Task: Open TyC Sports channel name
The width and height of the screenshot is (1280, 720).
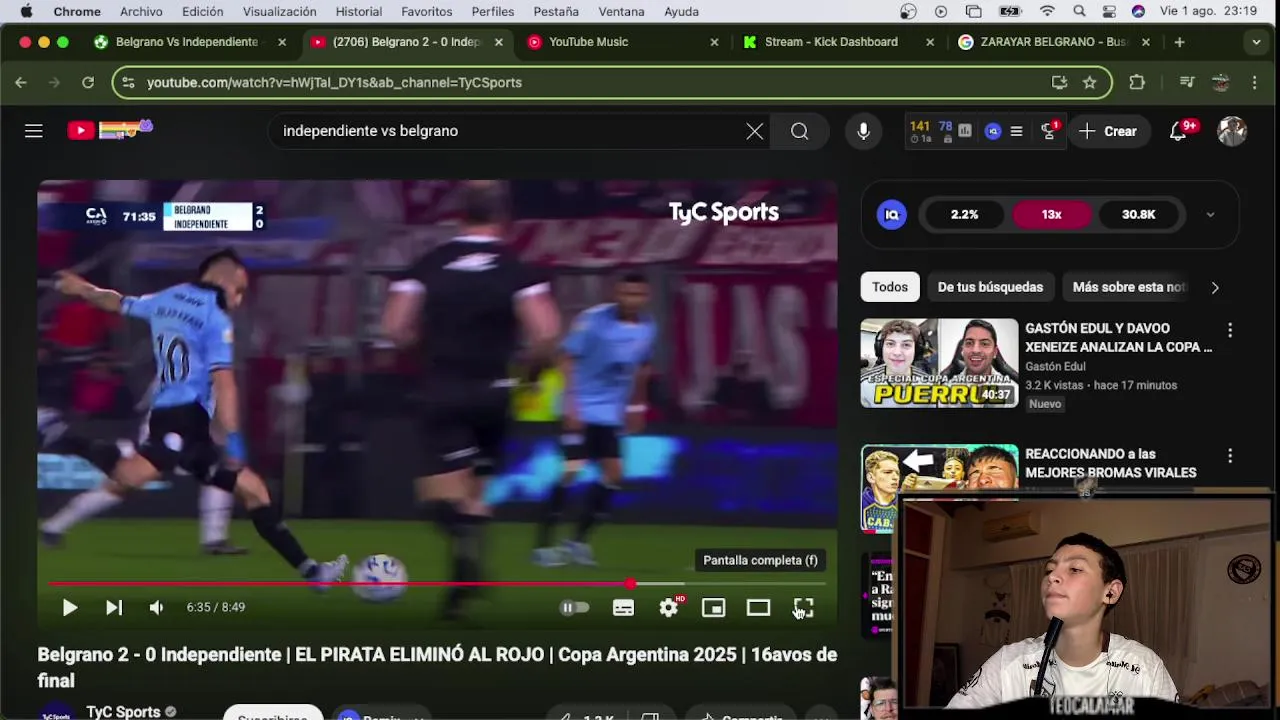Action: (x=123, y=712)
